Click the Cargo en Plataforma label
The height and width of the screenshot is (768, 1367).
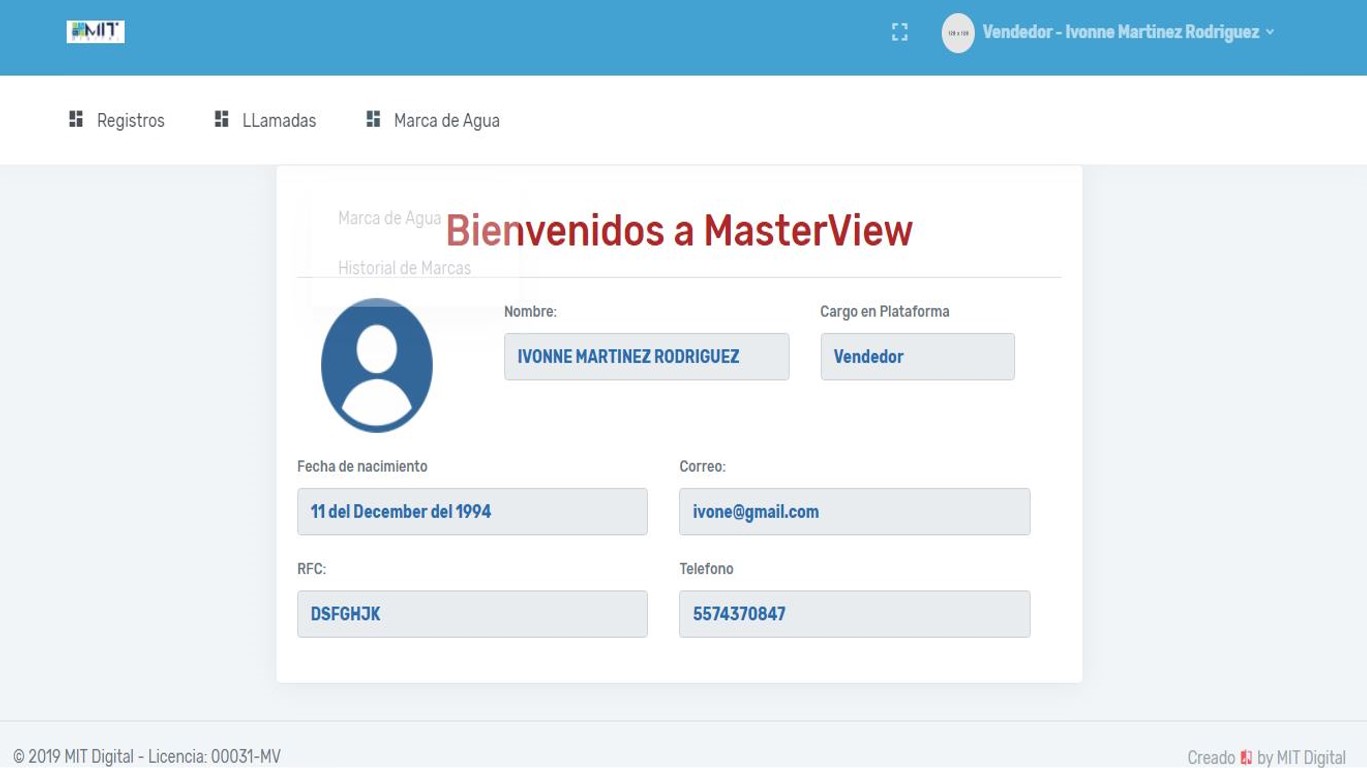tap(884, 312)
